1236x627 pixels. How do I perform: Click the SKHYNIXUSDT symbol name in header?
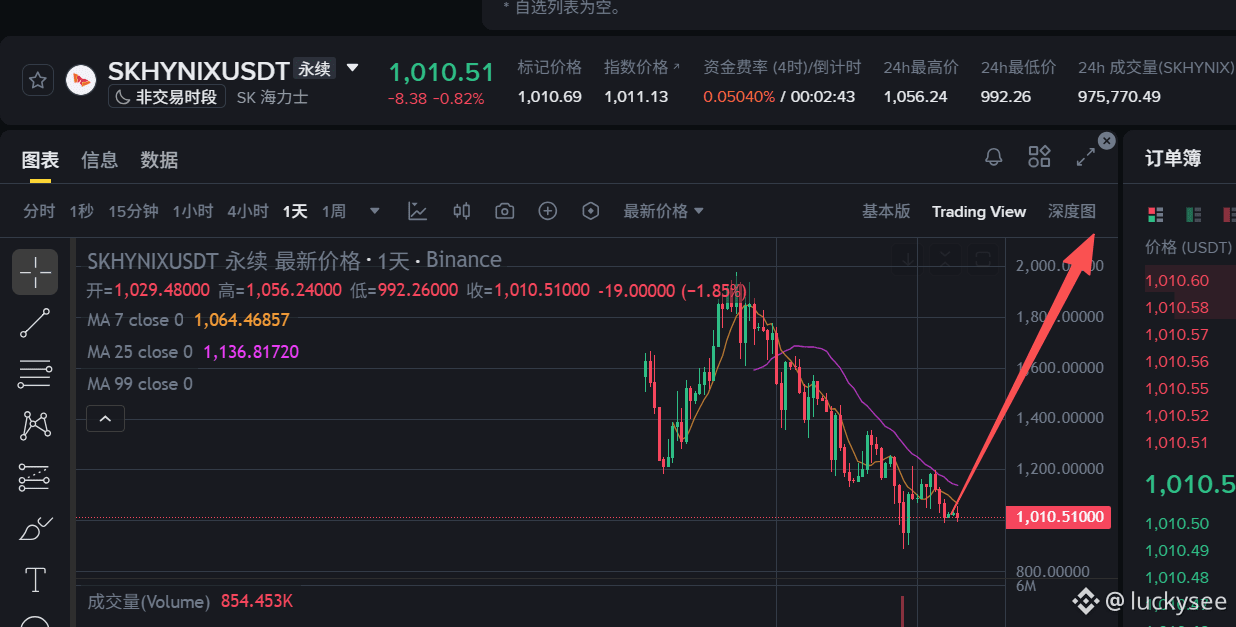(199, 71)
